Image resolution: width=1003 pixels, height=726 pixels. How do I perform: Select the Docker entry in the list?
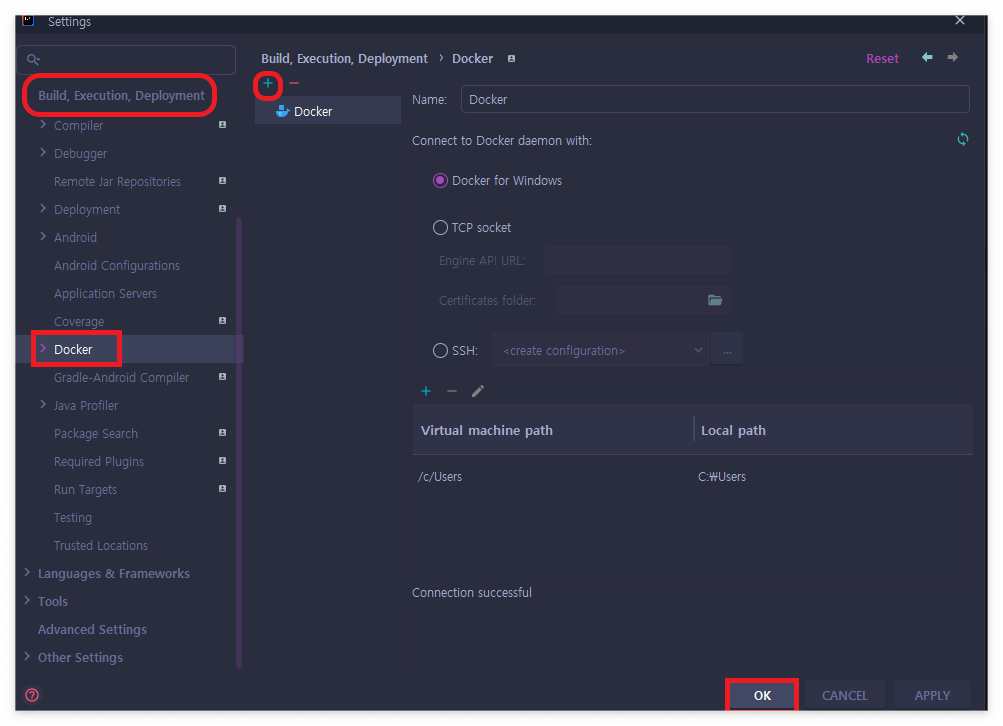click(328, 111)
